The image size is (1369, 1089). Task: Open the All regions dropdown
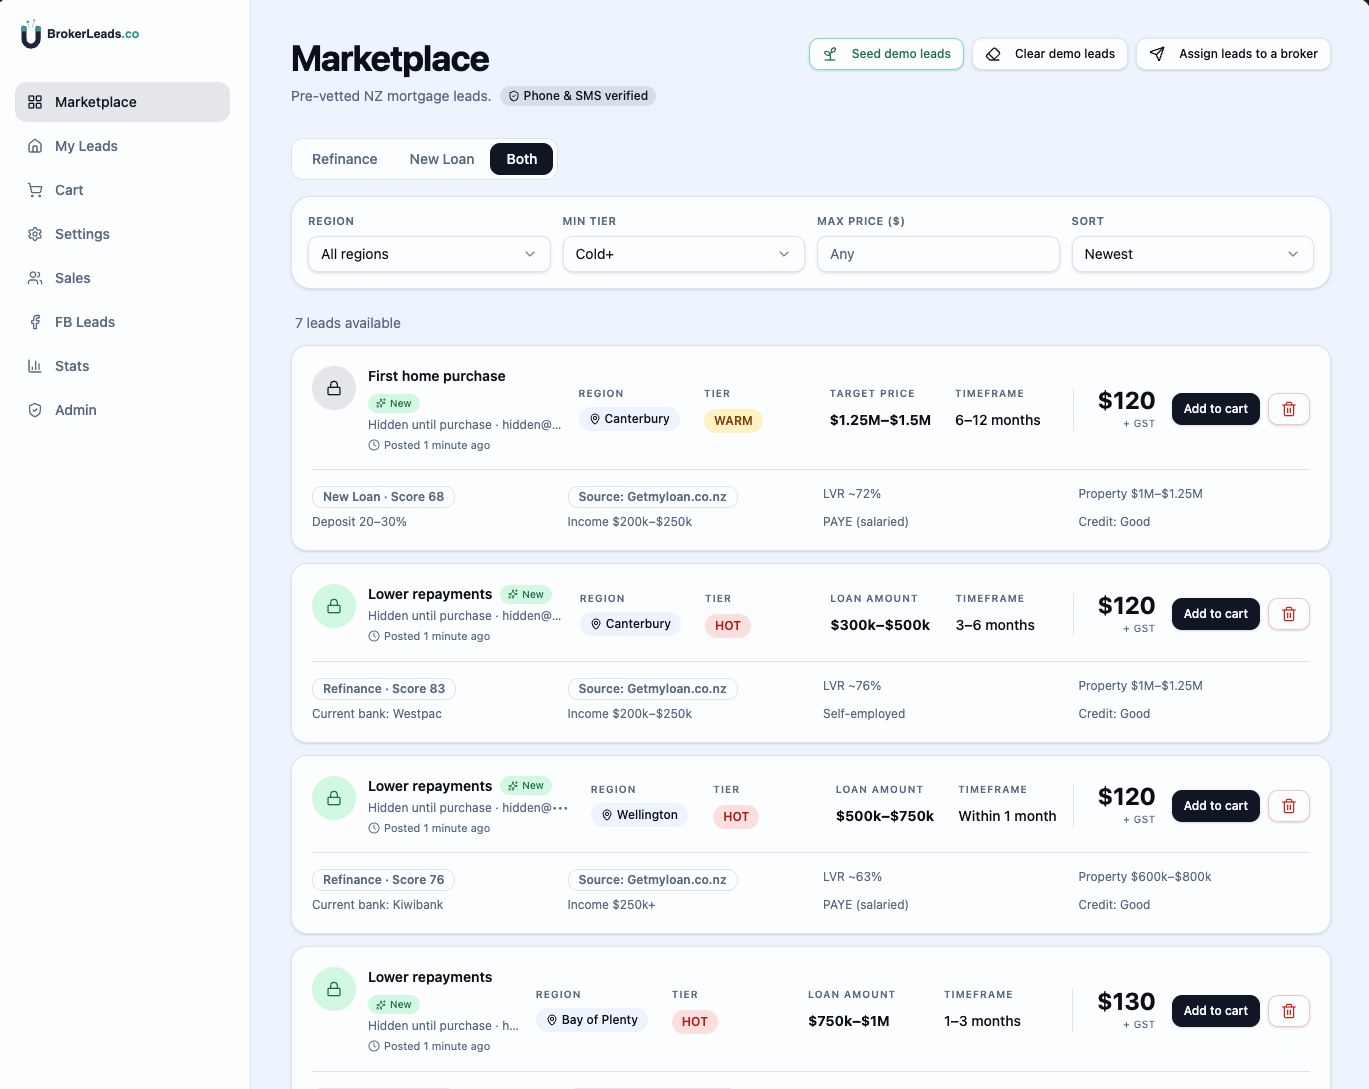[429, 254]
